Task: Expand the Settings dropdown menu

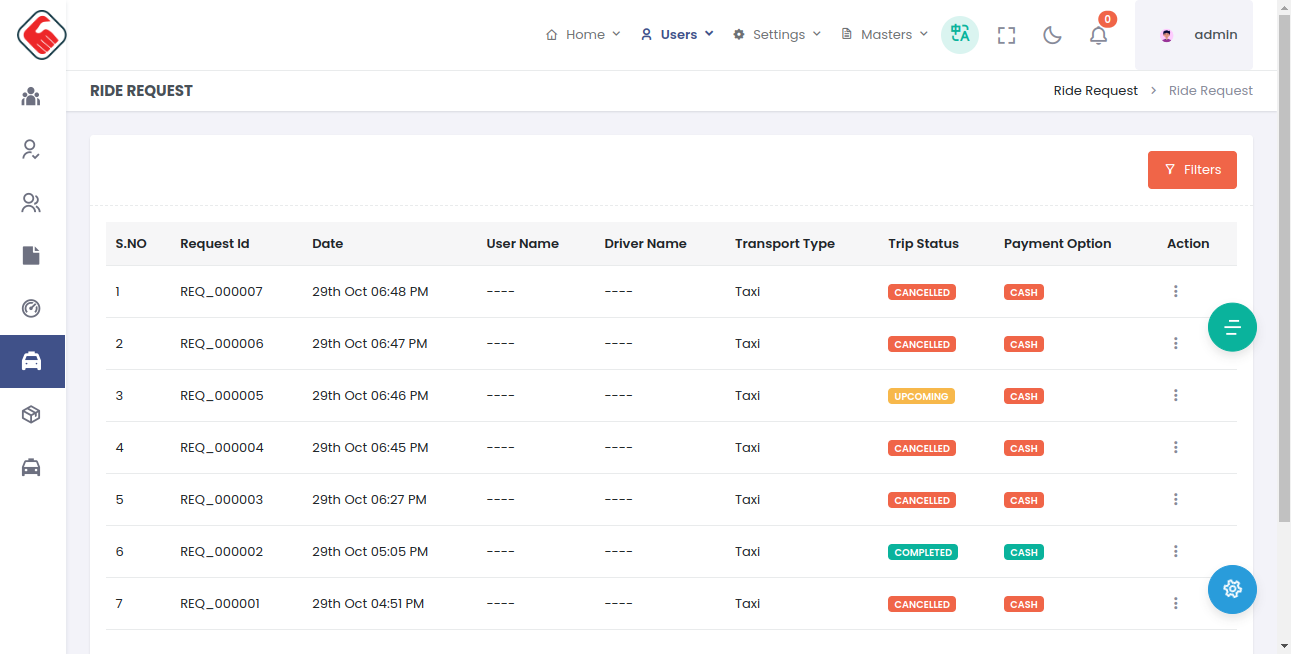Action: click(x=778, y=35)
